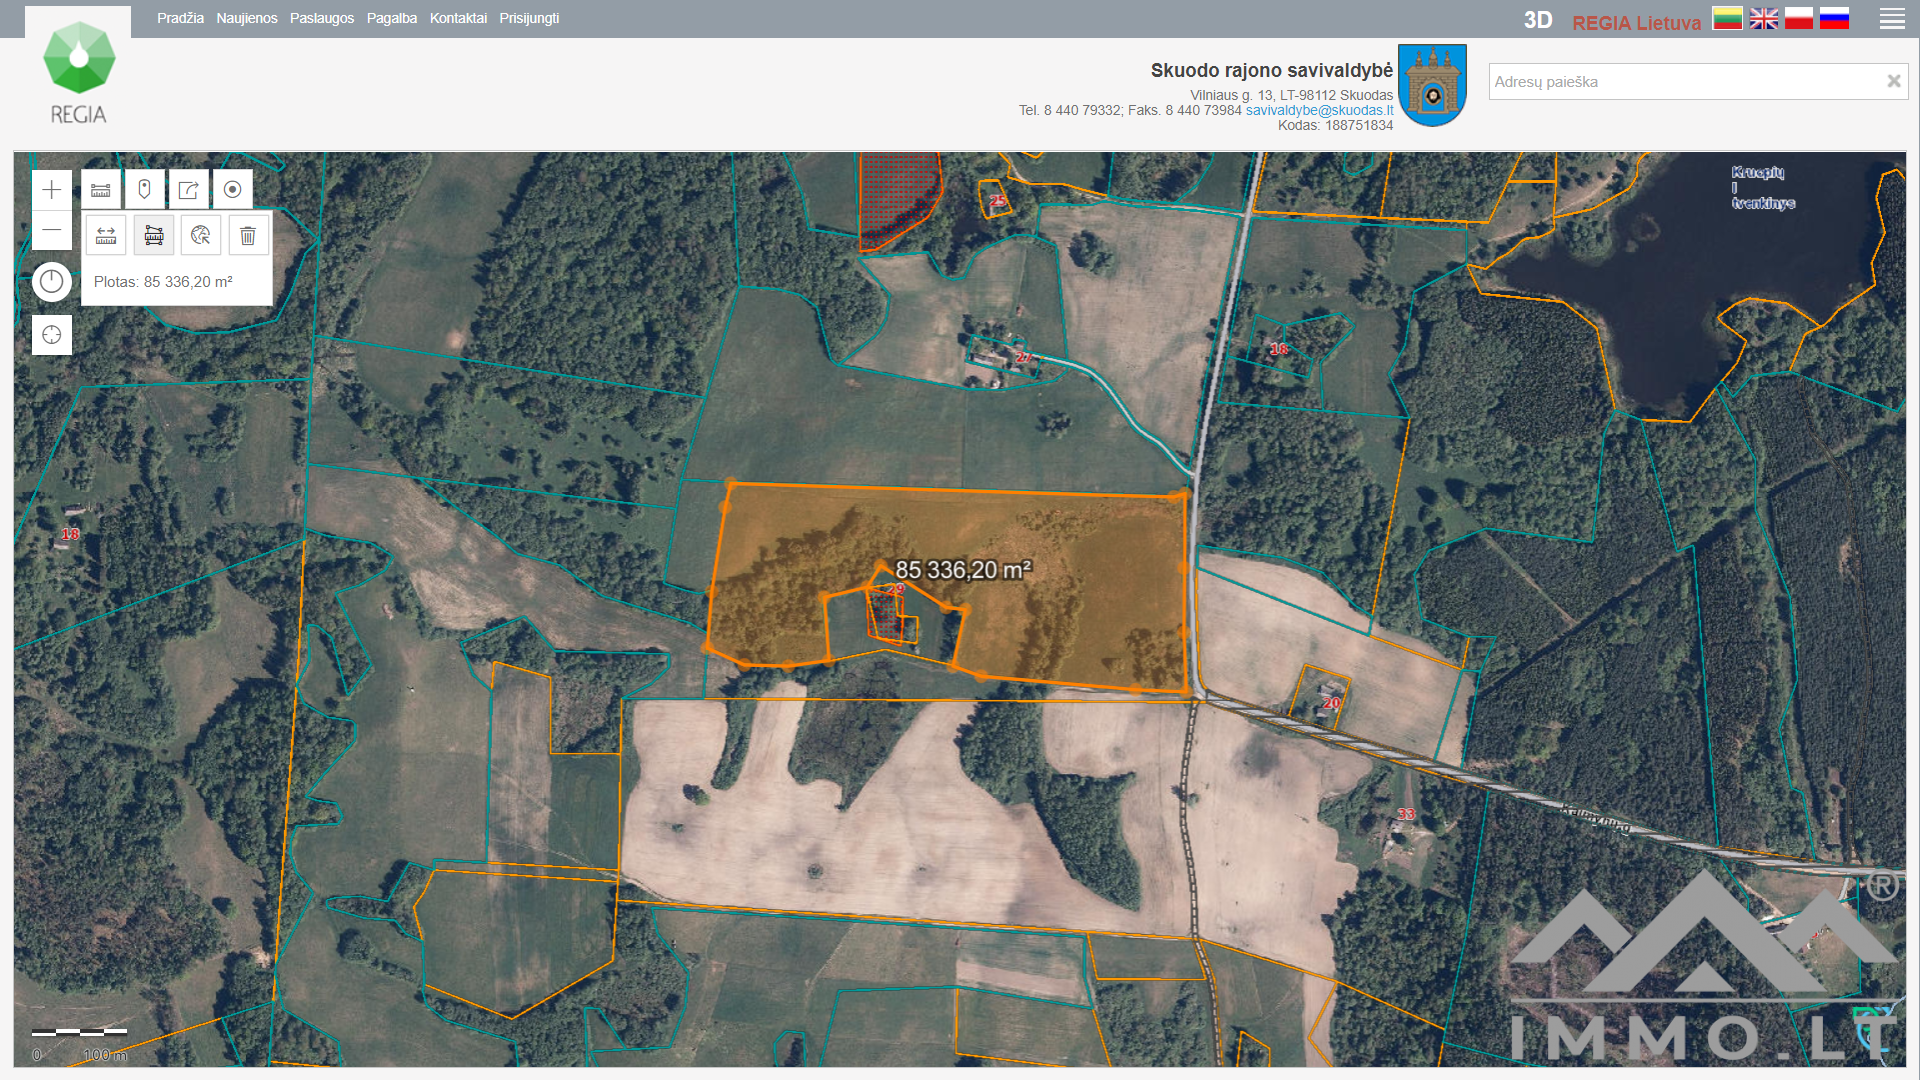Click address number 33 on the map
Viewport: 1920px width, 1080px height.
(x=1406, y=814)
